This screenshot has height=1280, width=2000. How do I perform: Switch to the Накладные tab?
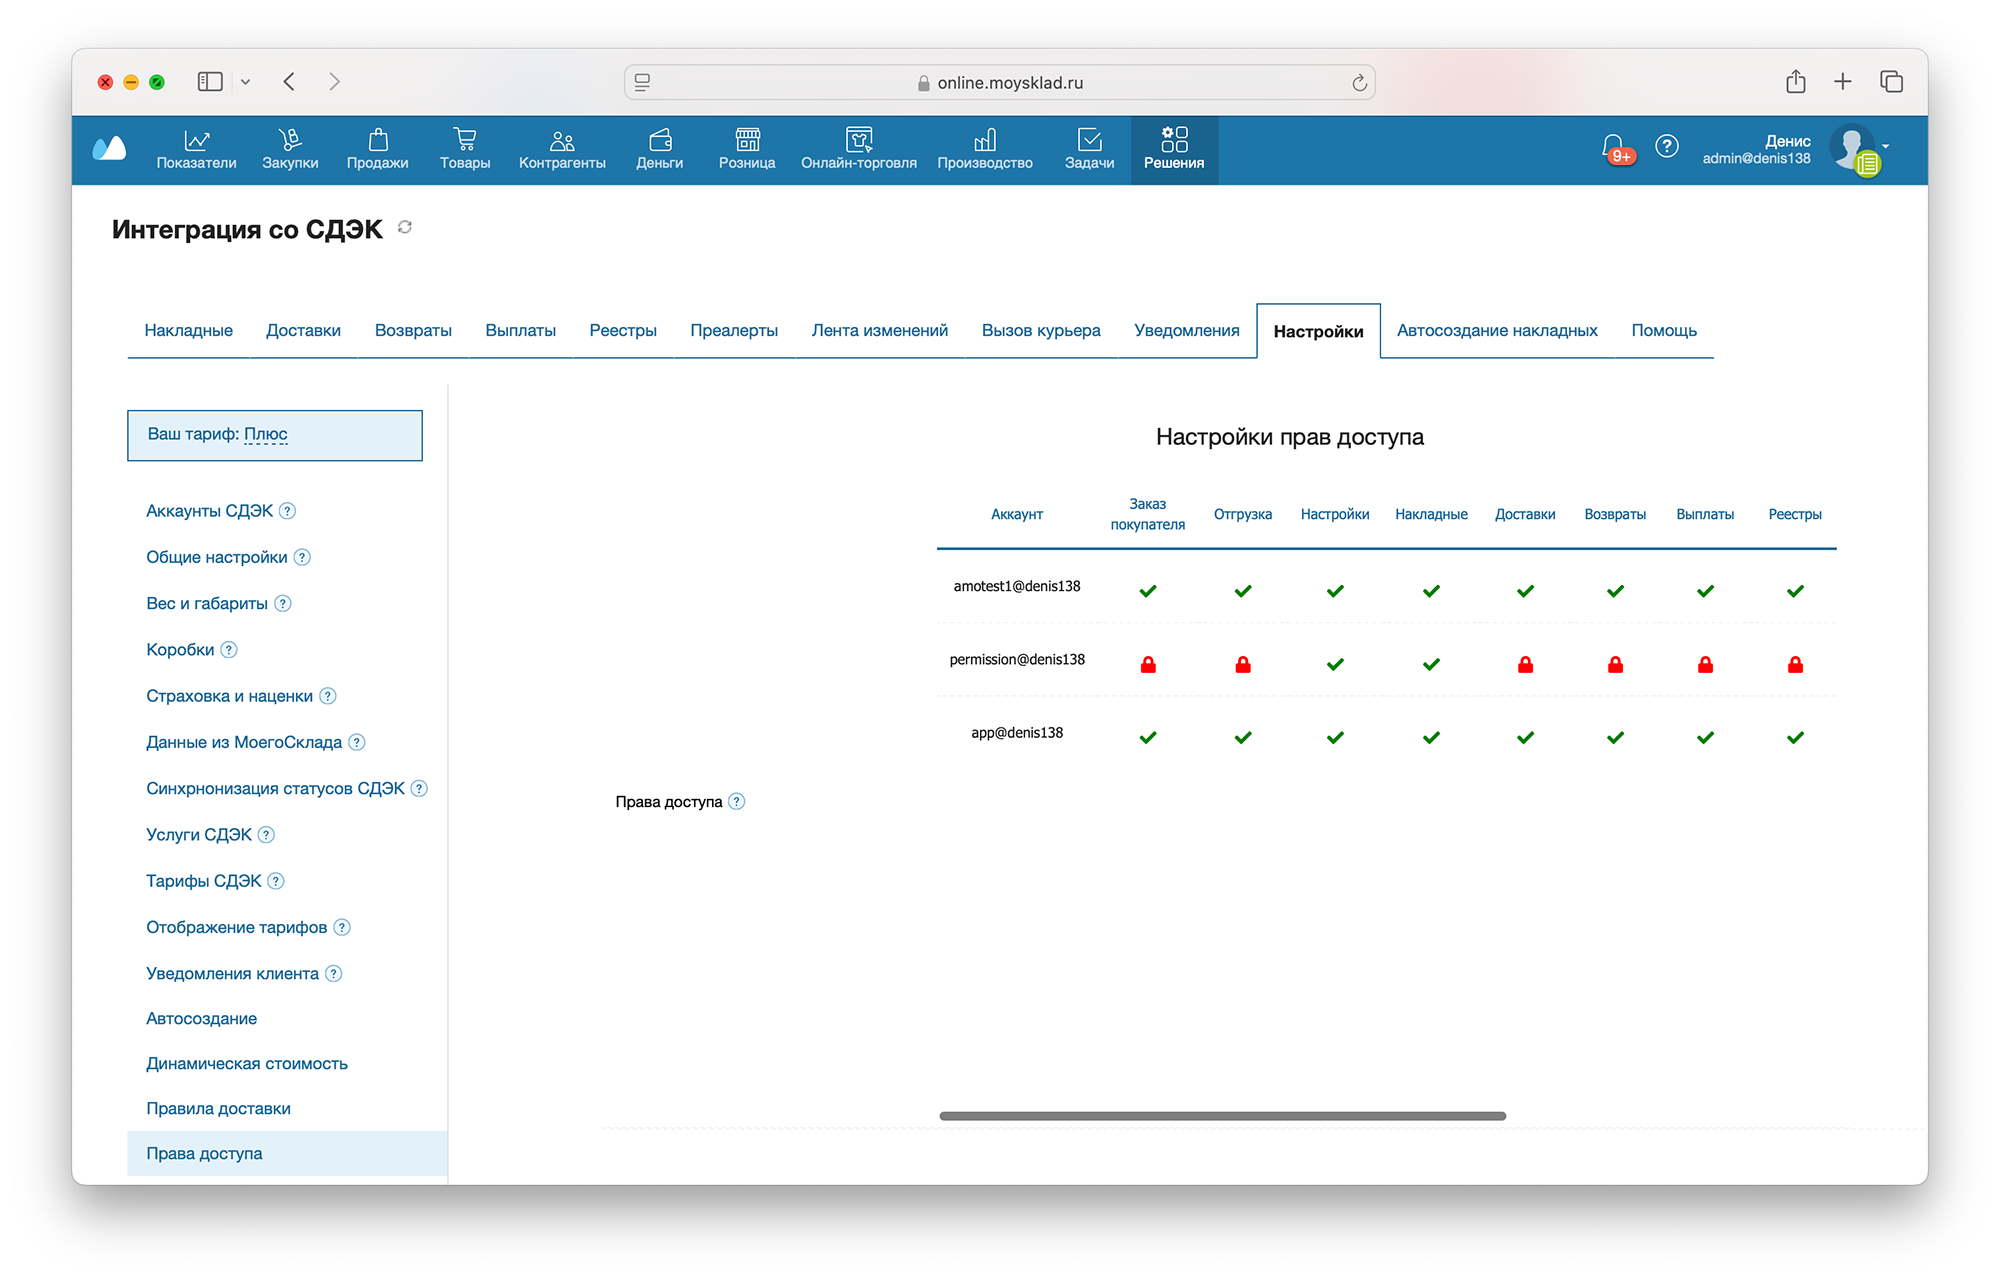pyautogui.click(x=188, y=331)
